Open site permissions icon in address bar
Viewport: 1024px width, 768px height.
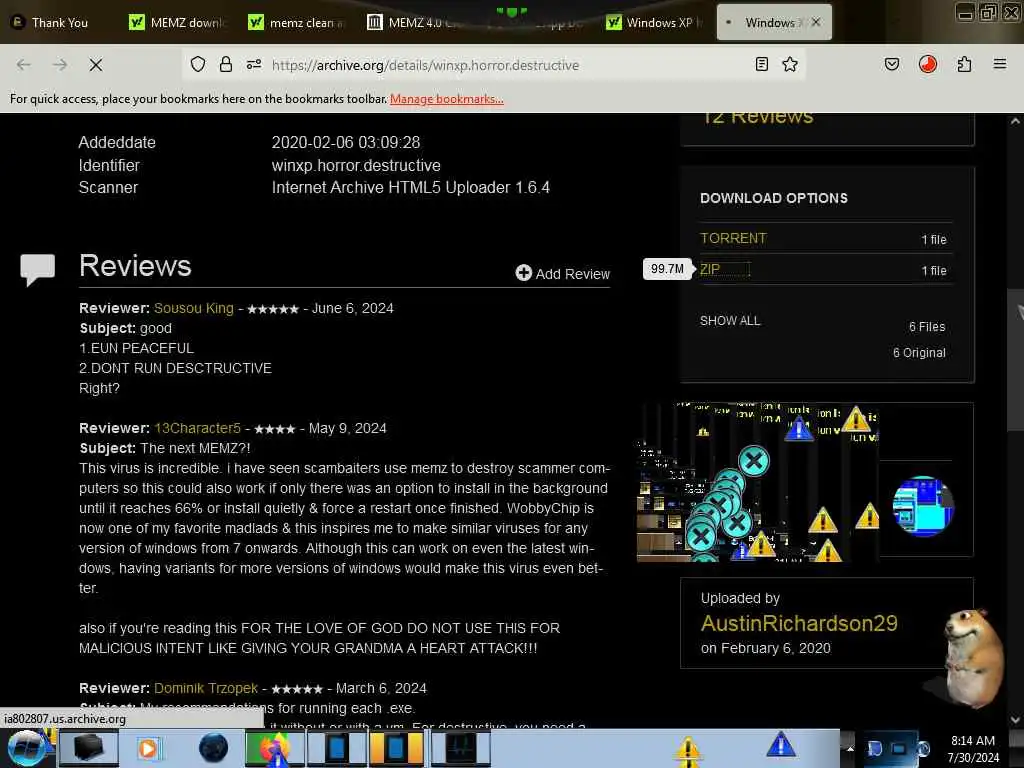(x=254, y=64)
